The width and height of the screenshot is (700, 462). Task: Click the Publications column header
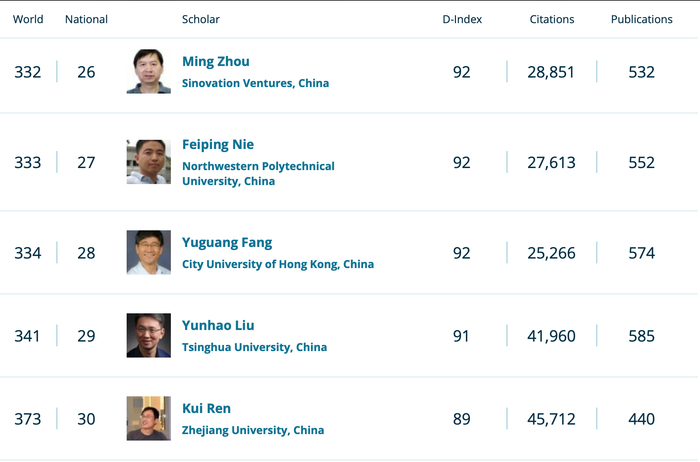[642, 19]
